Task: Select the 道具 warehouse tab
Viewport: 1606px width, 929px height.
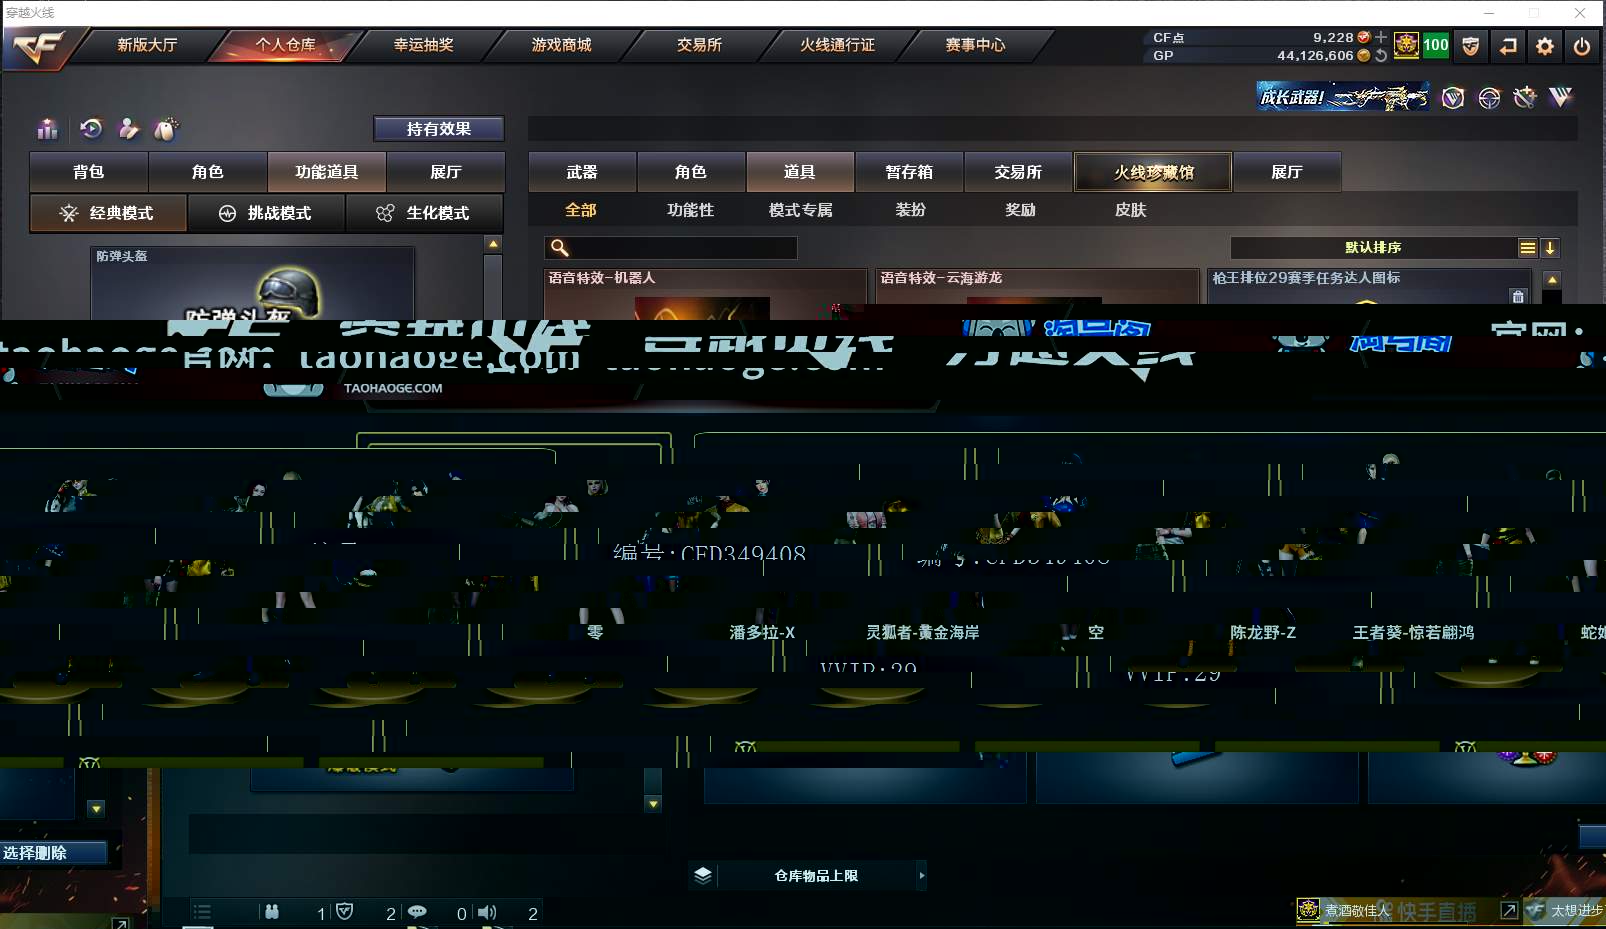Action: click(800, 172)
